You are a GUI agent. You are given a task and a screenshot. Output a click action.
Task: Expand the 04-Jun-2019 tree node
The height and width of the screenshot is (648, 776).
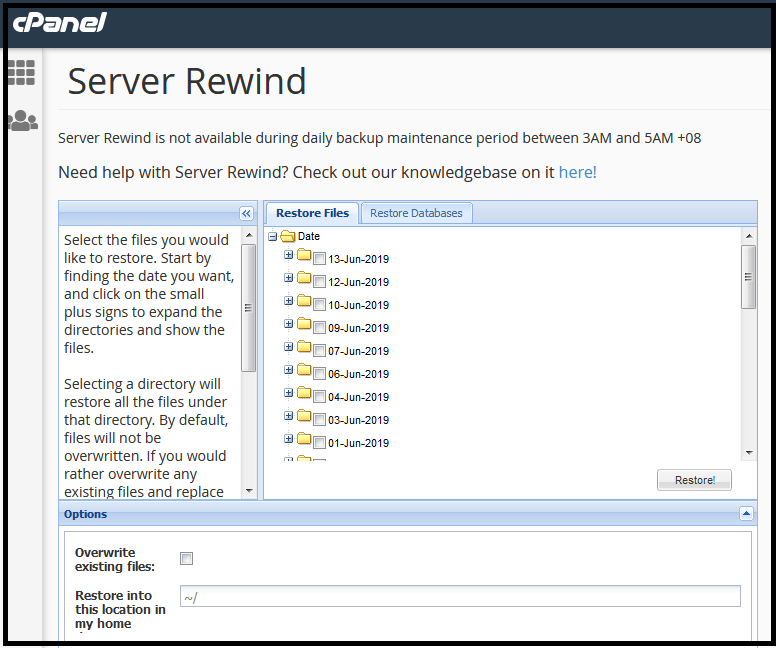pyautogui.click(x=289, y=393)
